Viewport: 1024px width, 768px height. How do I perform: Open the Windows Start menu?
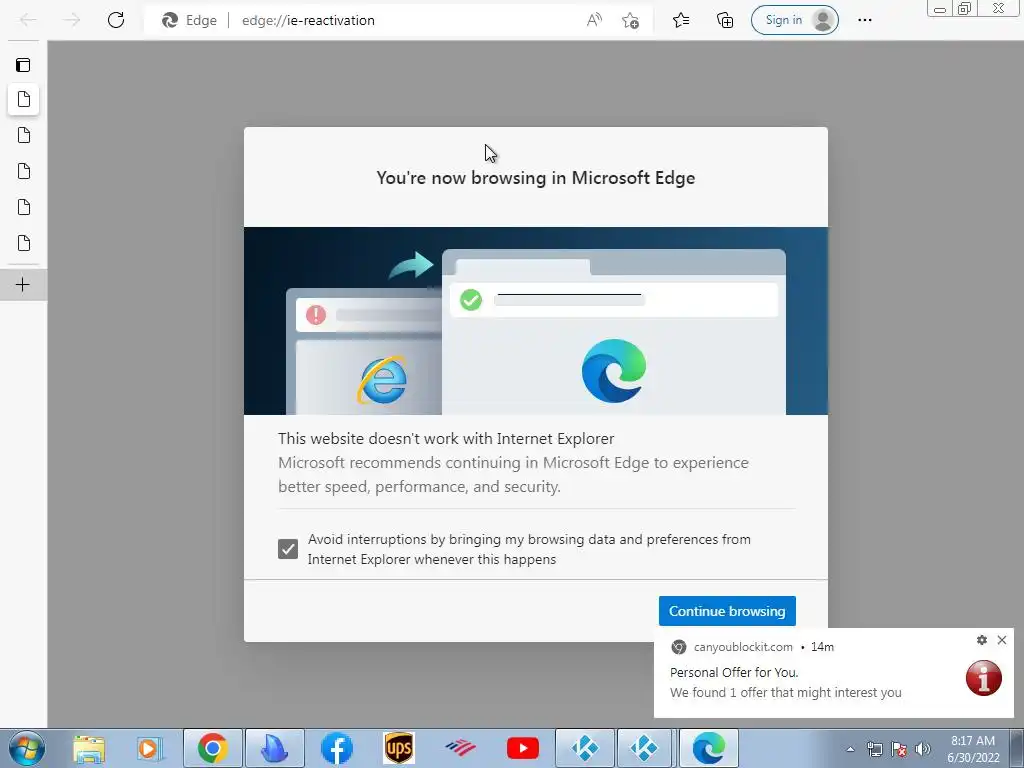[27, 748]
